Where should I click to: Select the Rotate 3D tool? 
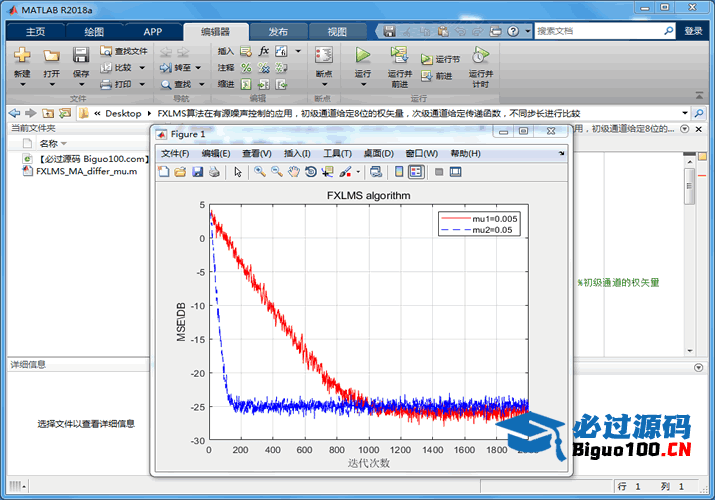[x=311, y=172]
